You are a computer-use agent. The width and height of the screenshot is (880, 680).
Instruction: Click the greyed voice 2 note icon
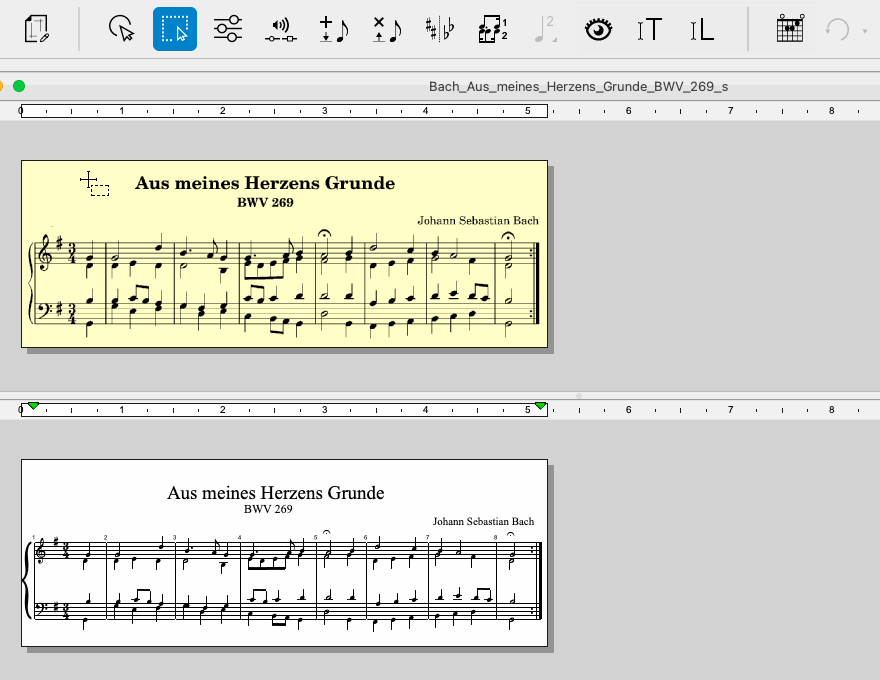pyautogui.click(x=546, y=29)
